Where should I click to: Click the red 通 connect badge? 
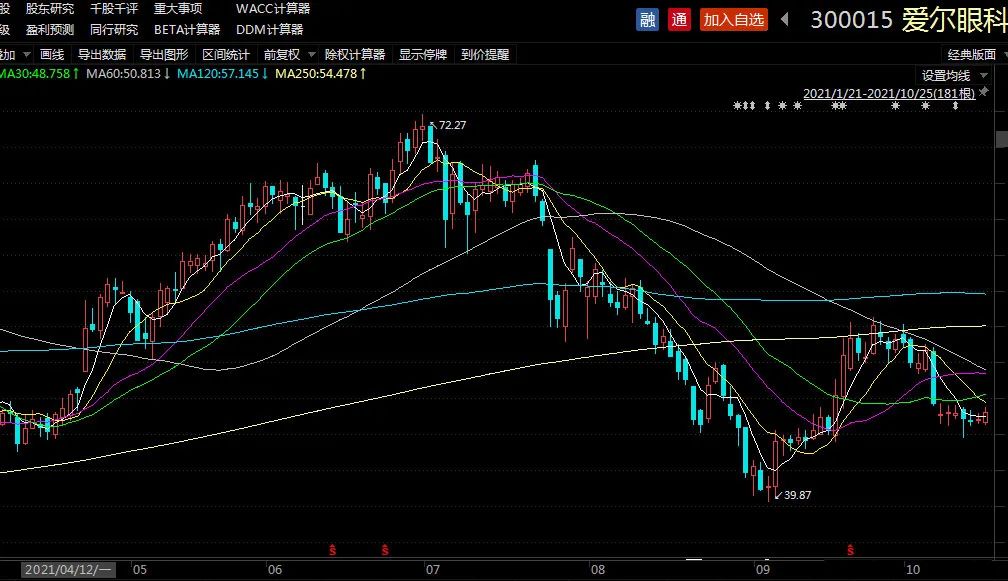click(x=678, y=19)
